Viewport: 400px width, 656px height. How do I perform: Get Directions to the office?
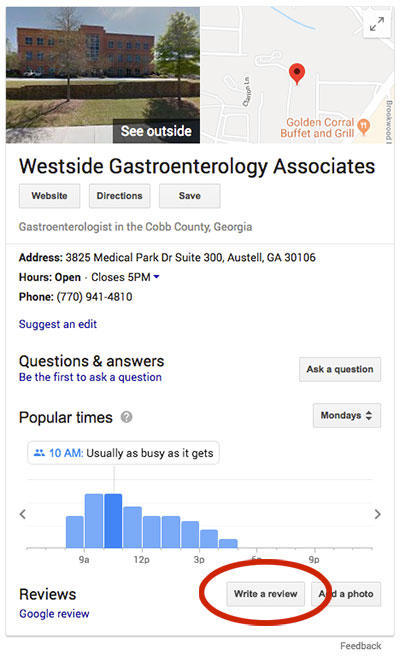point(119,196)
